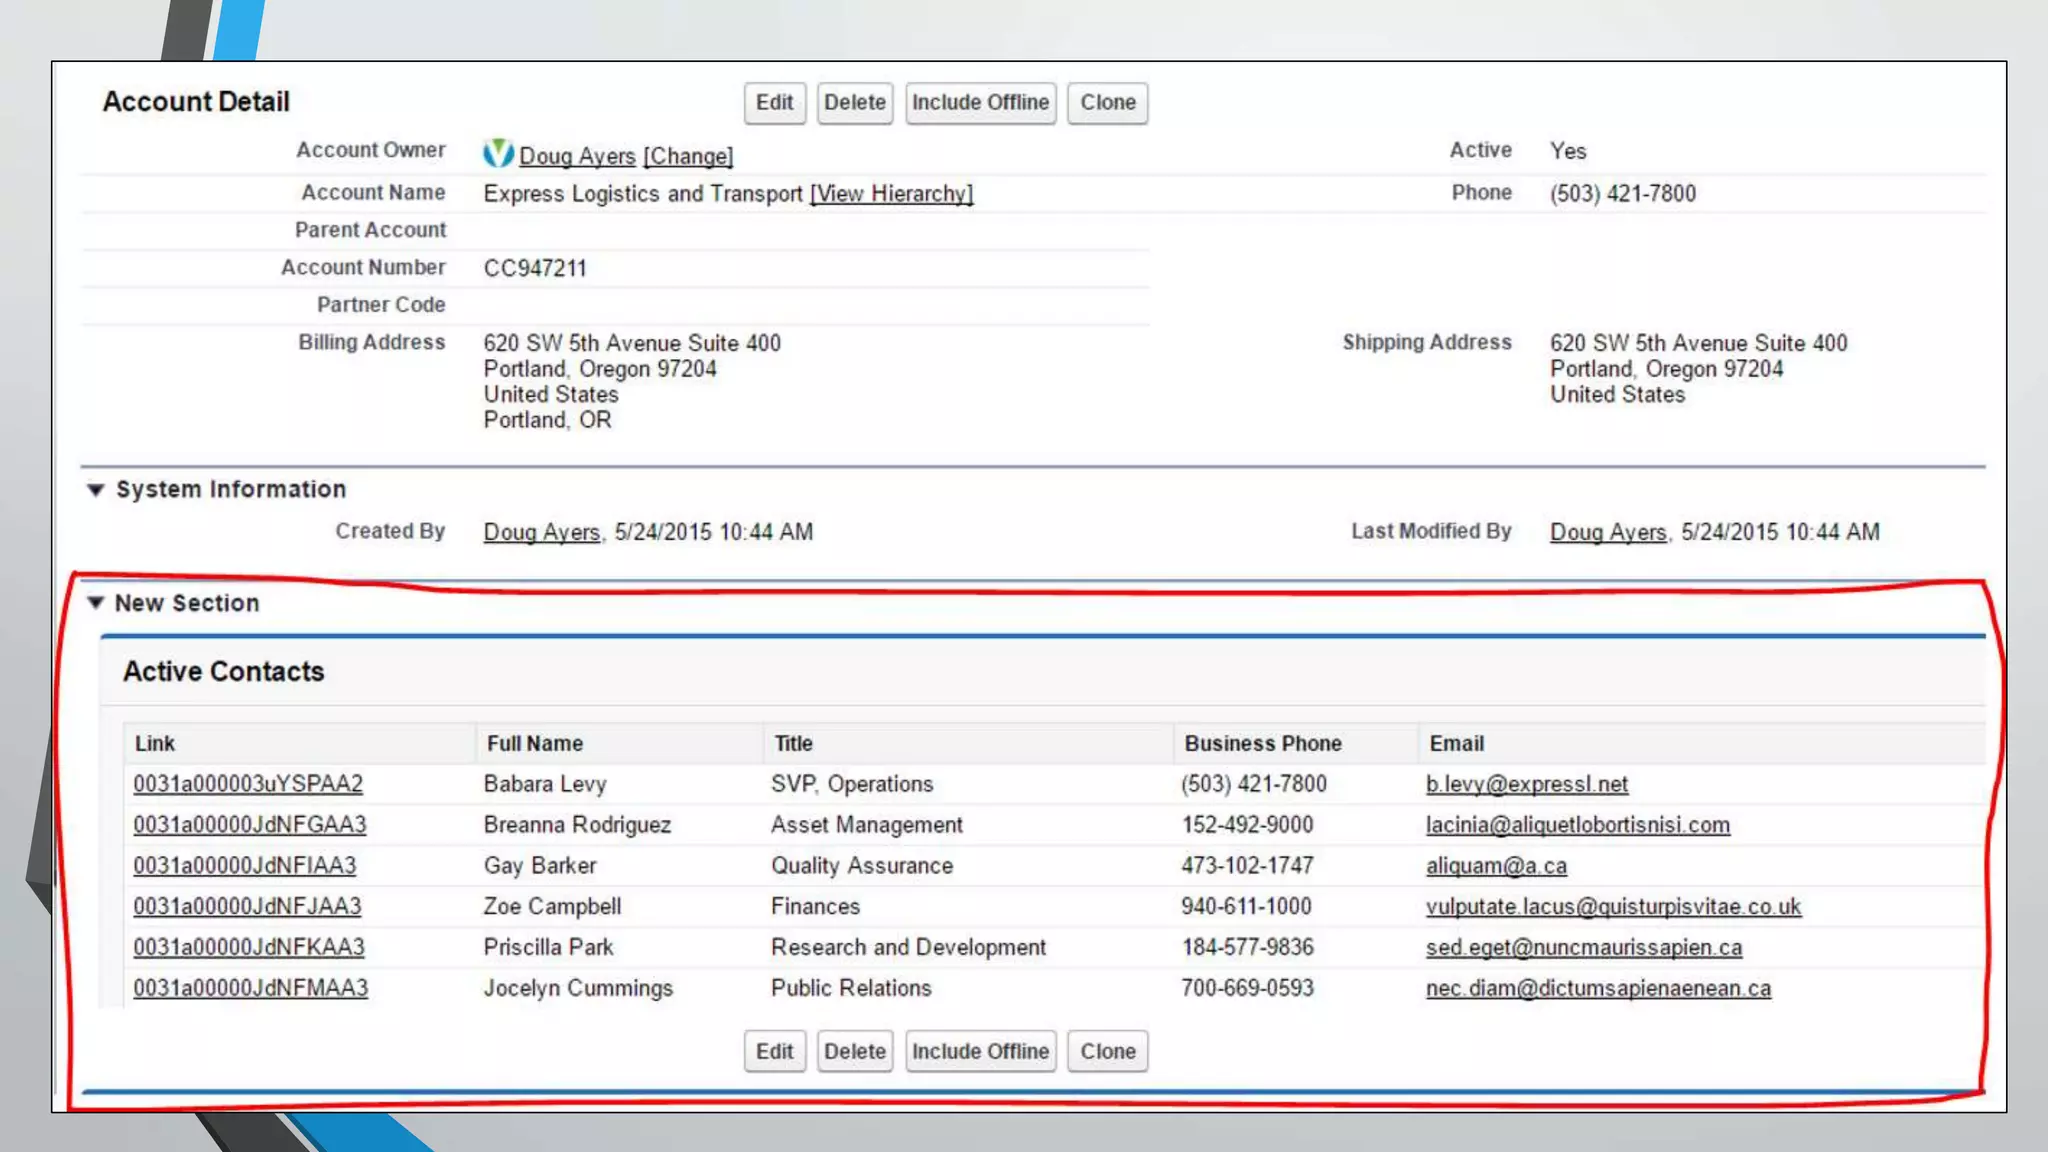Click the bottom Edit button
The image size is (2048, 1152).
[774, 1052]
